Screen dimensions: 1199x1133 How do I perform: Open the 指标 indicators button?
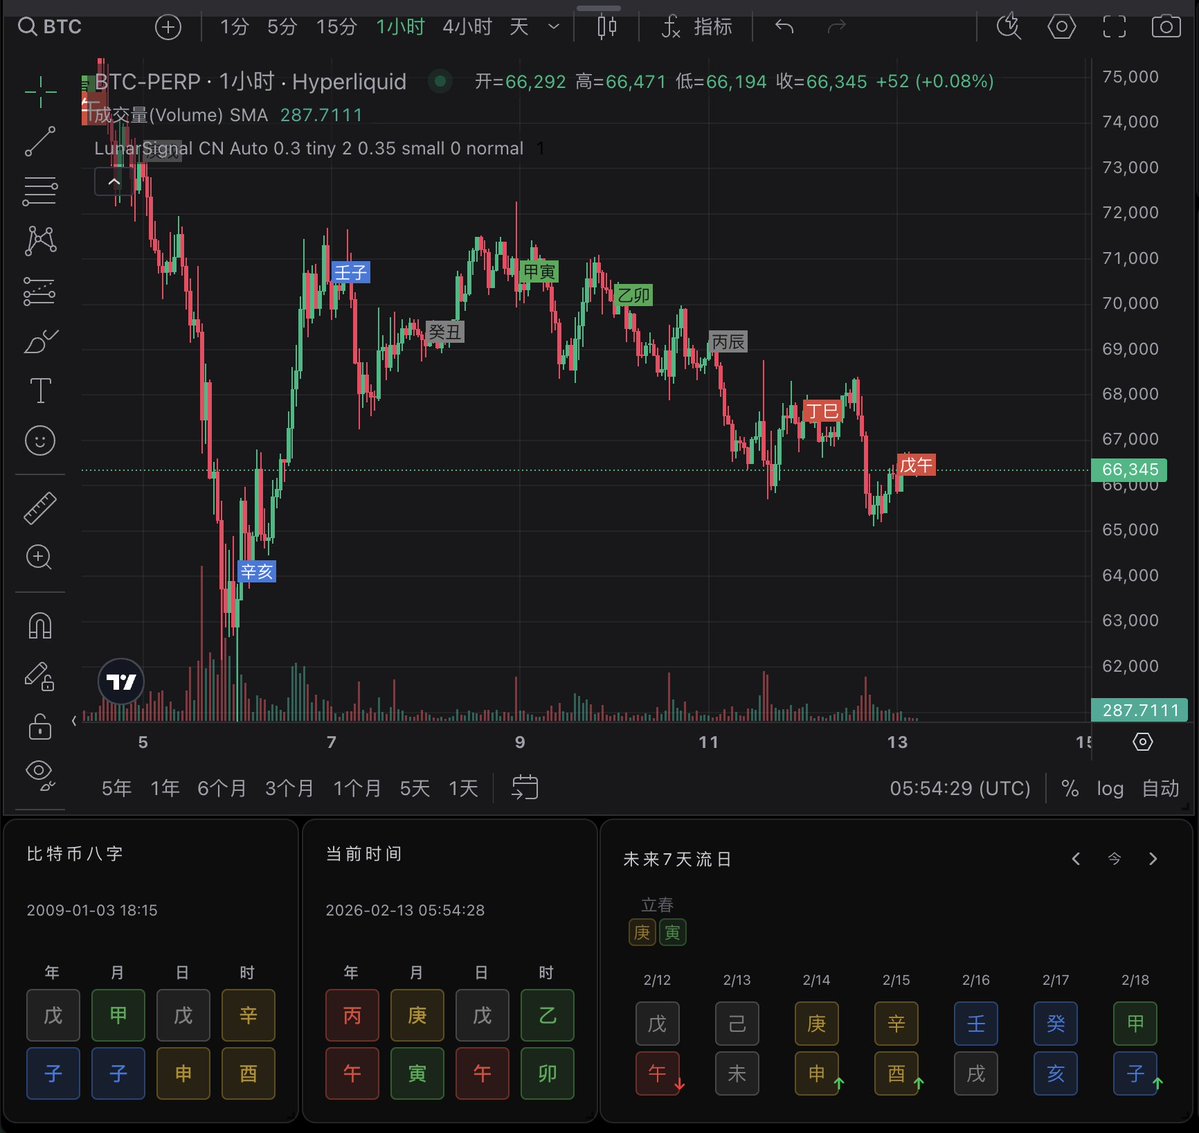[x=698, y=27]
